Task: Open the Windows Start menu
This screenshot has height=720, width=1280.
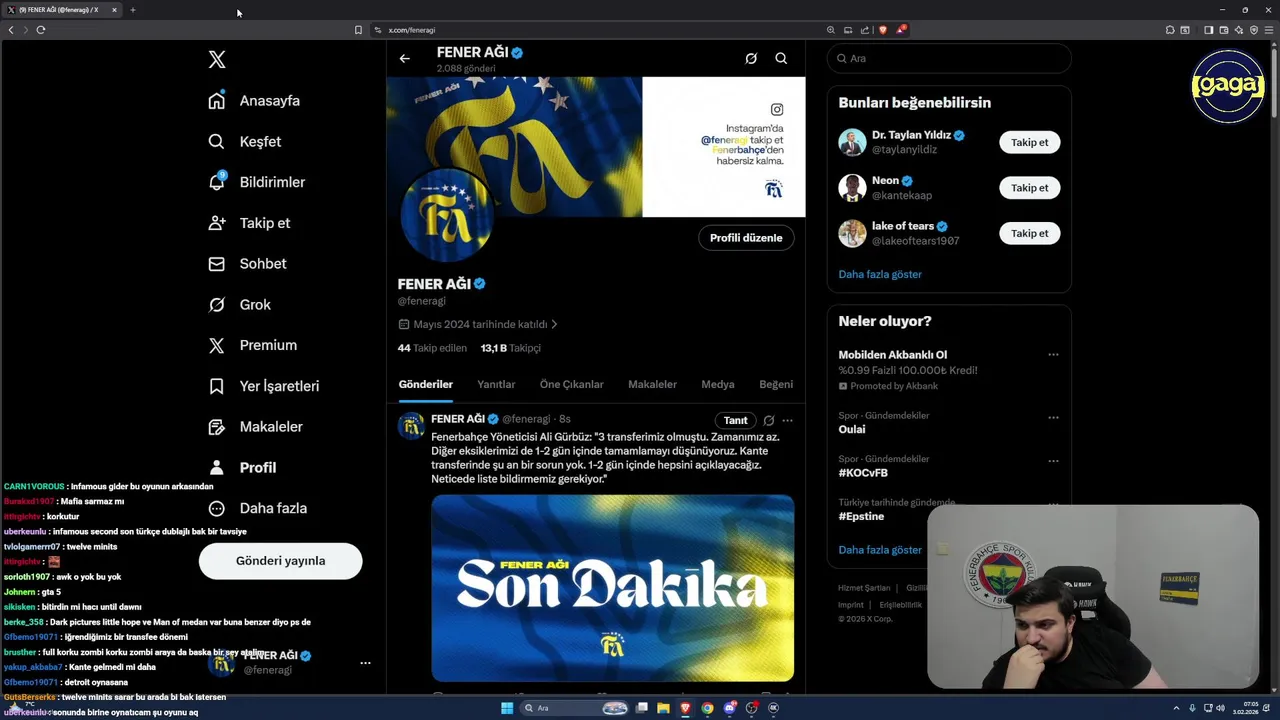Action: coord(507,708)
